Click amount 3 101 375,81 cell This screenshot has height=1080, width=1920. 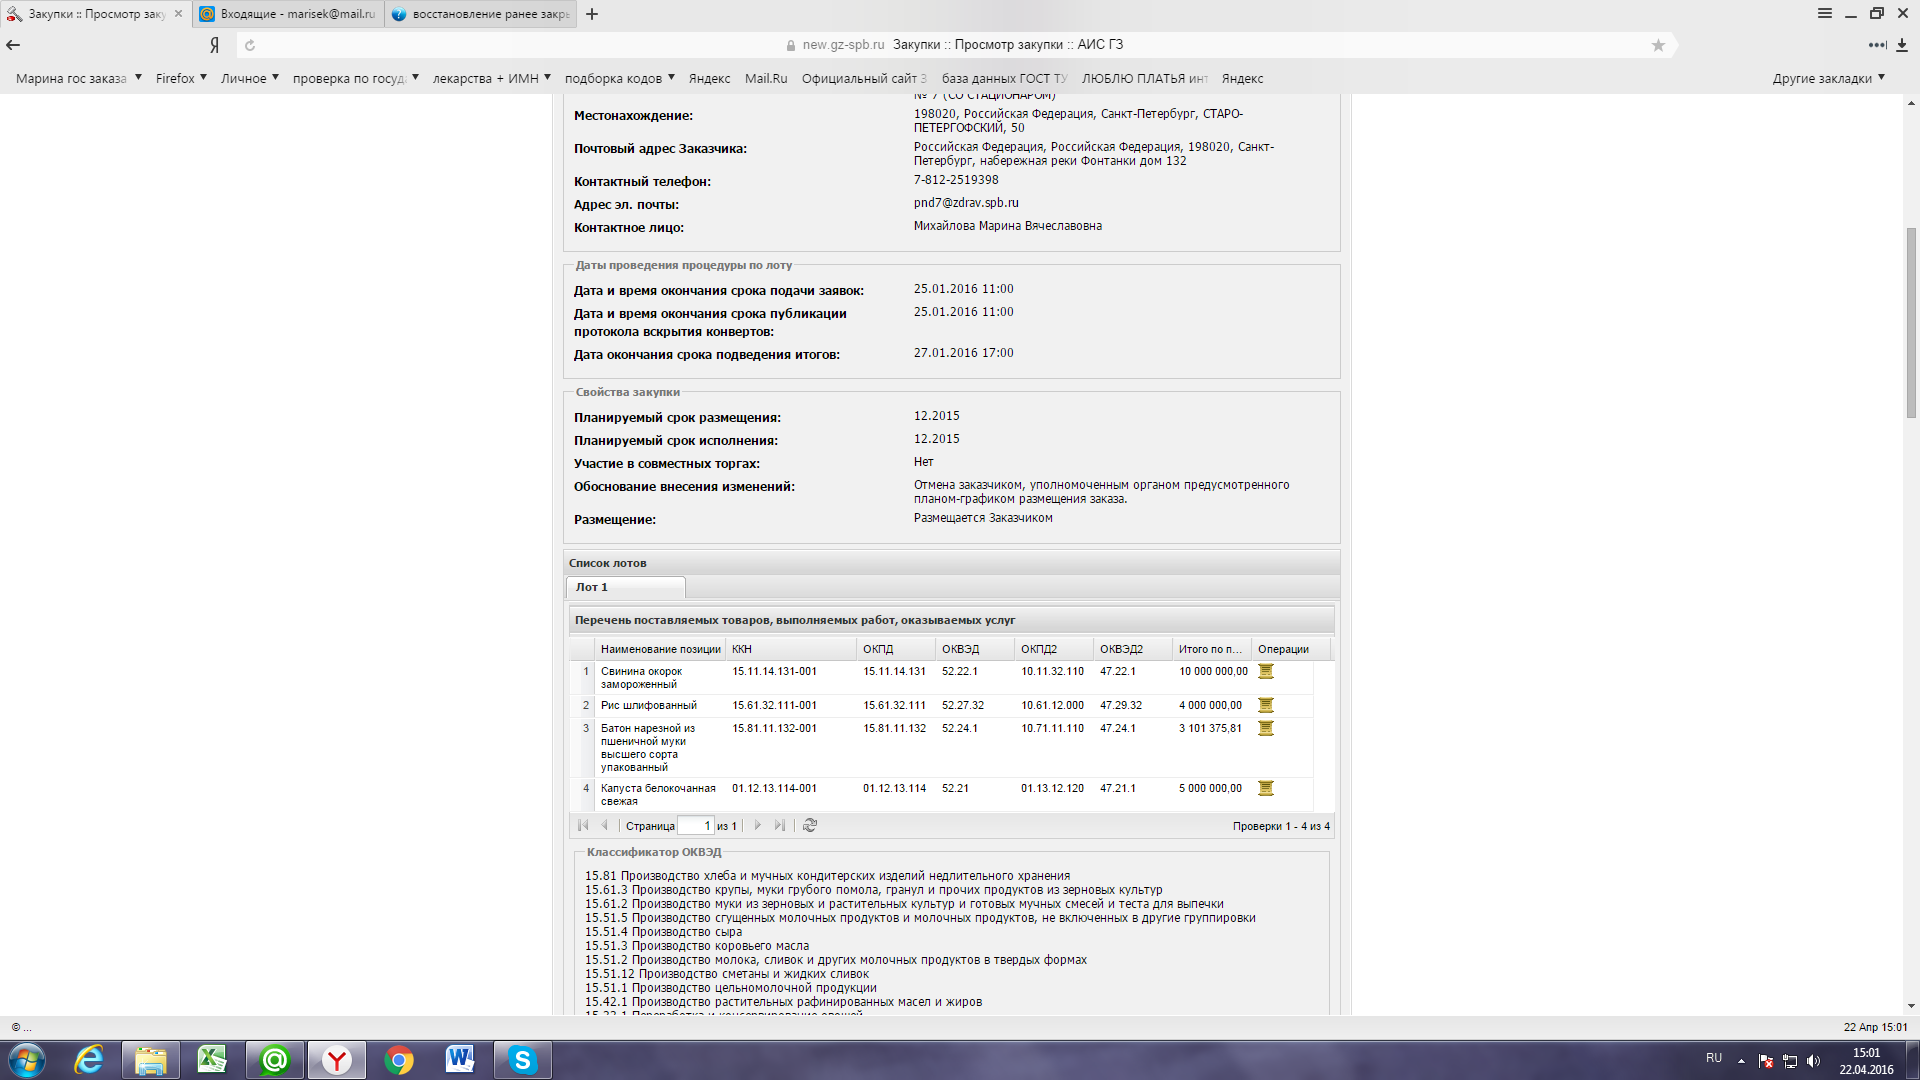(x=1210, y=729)
